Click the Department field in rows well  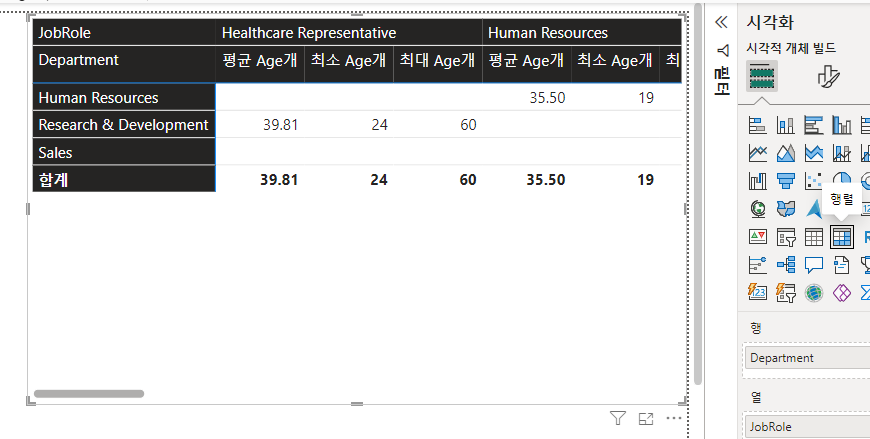coord(806,358)
